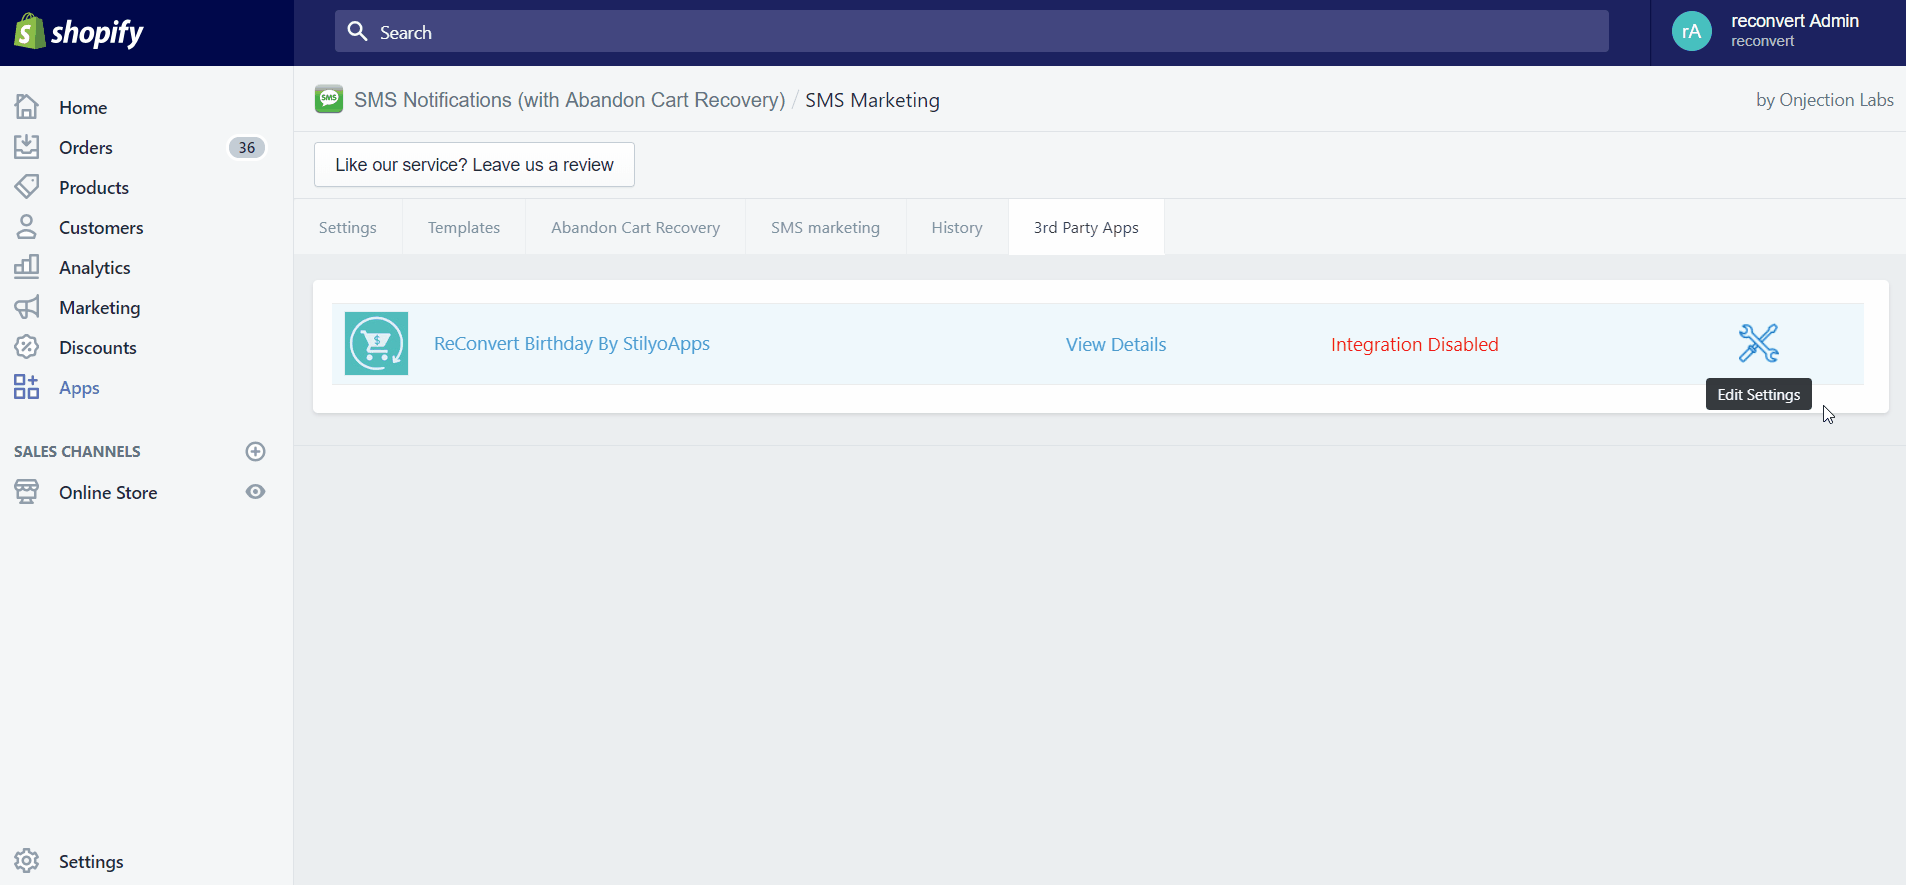Go to Orders in sidebar
Screen dimensions: 1906x885
[x=86, y=147]
